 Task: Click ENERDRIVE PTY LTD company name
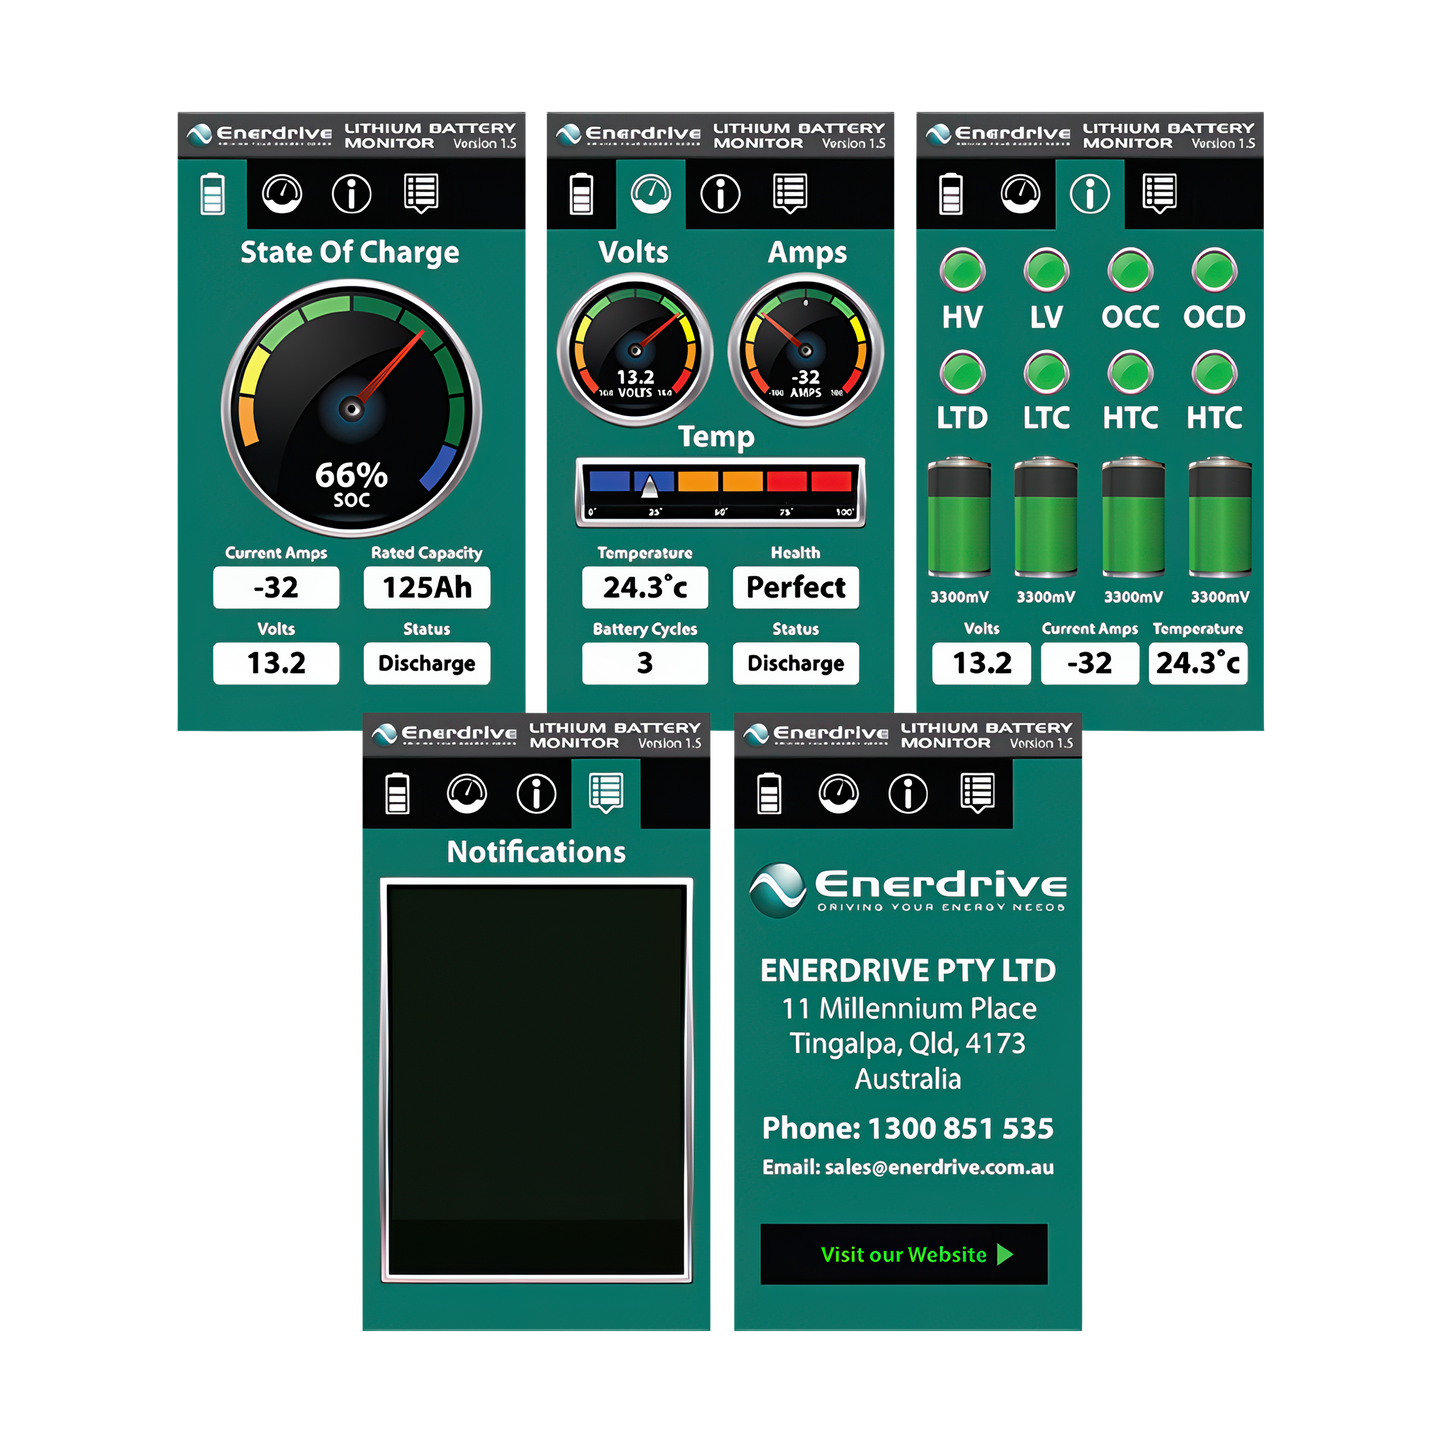click(x=908, y=970)
